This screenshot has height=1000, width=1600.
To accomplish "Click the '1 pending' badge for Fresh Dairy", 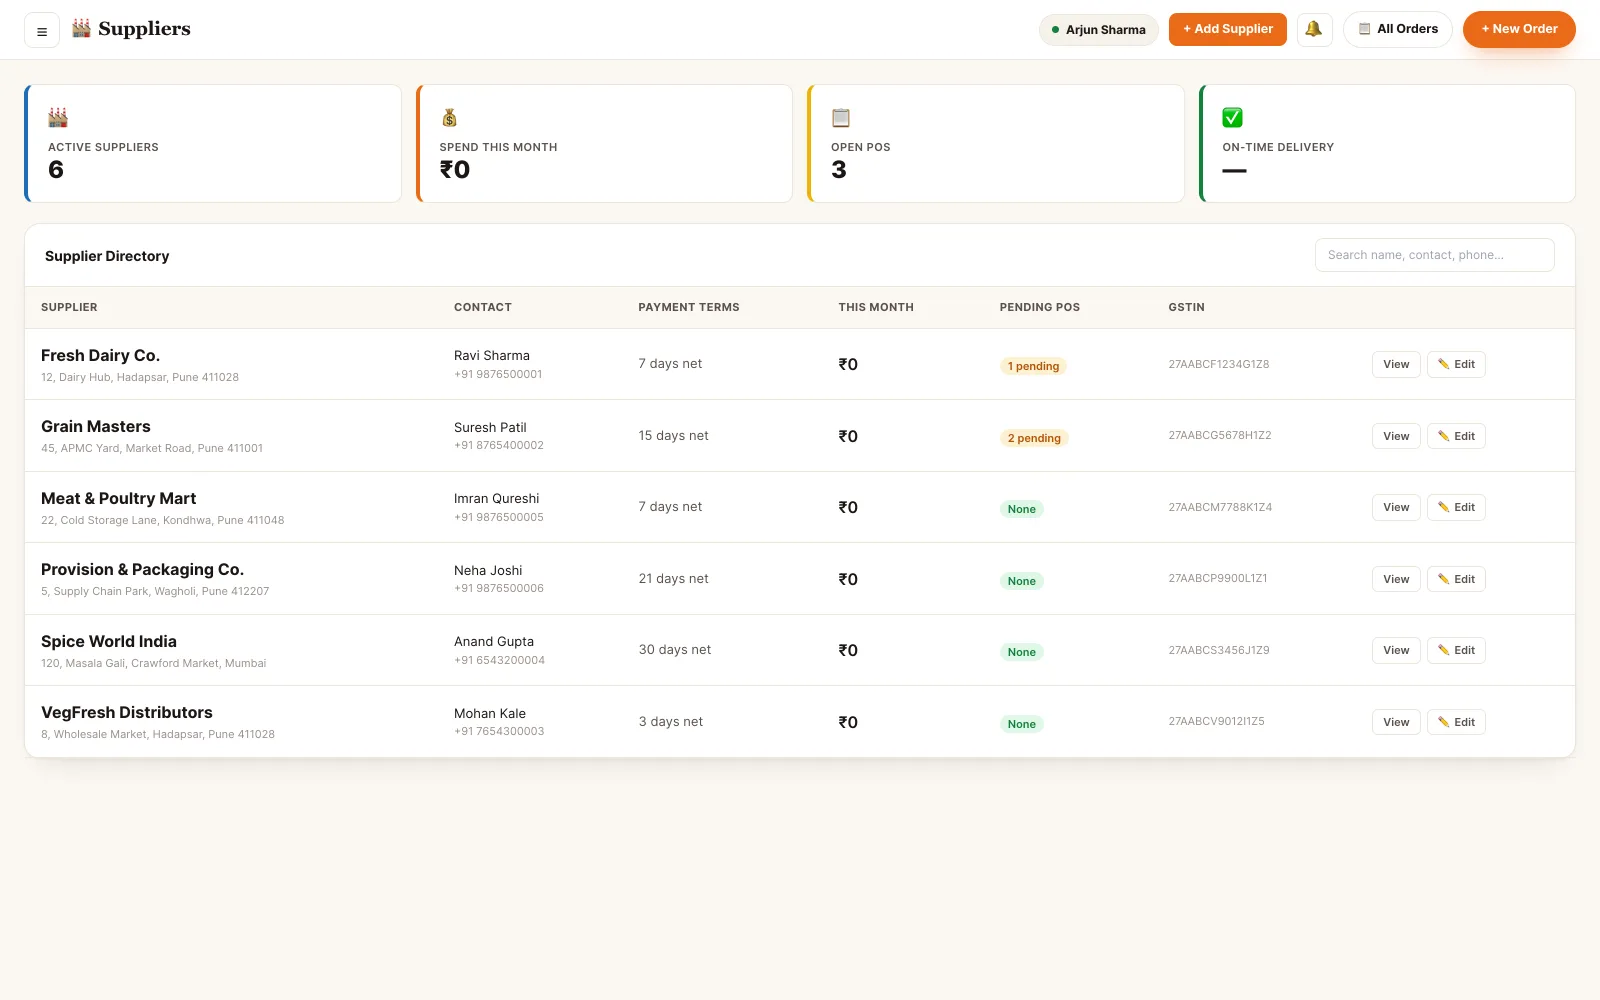I will click(x=1033, y=366).
